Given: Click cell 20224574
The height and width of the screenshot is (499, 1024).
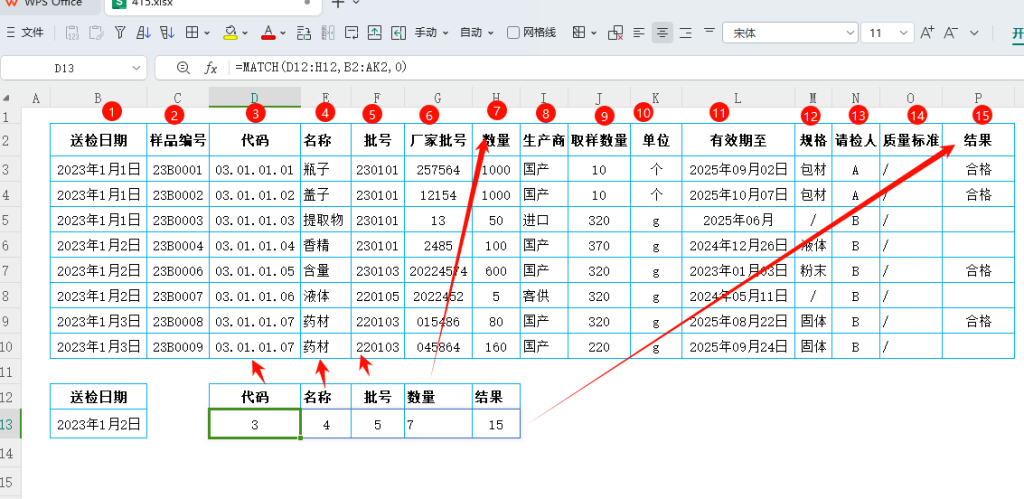Looking at the screenshot, I should click(438, 270).
